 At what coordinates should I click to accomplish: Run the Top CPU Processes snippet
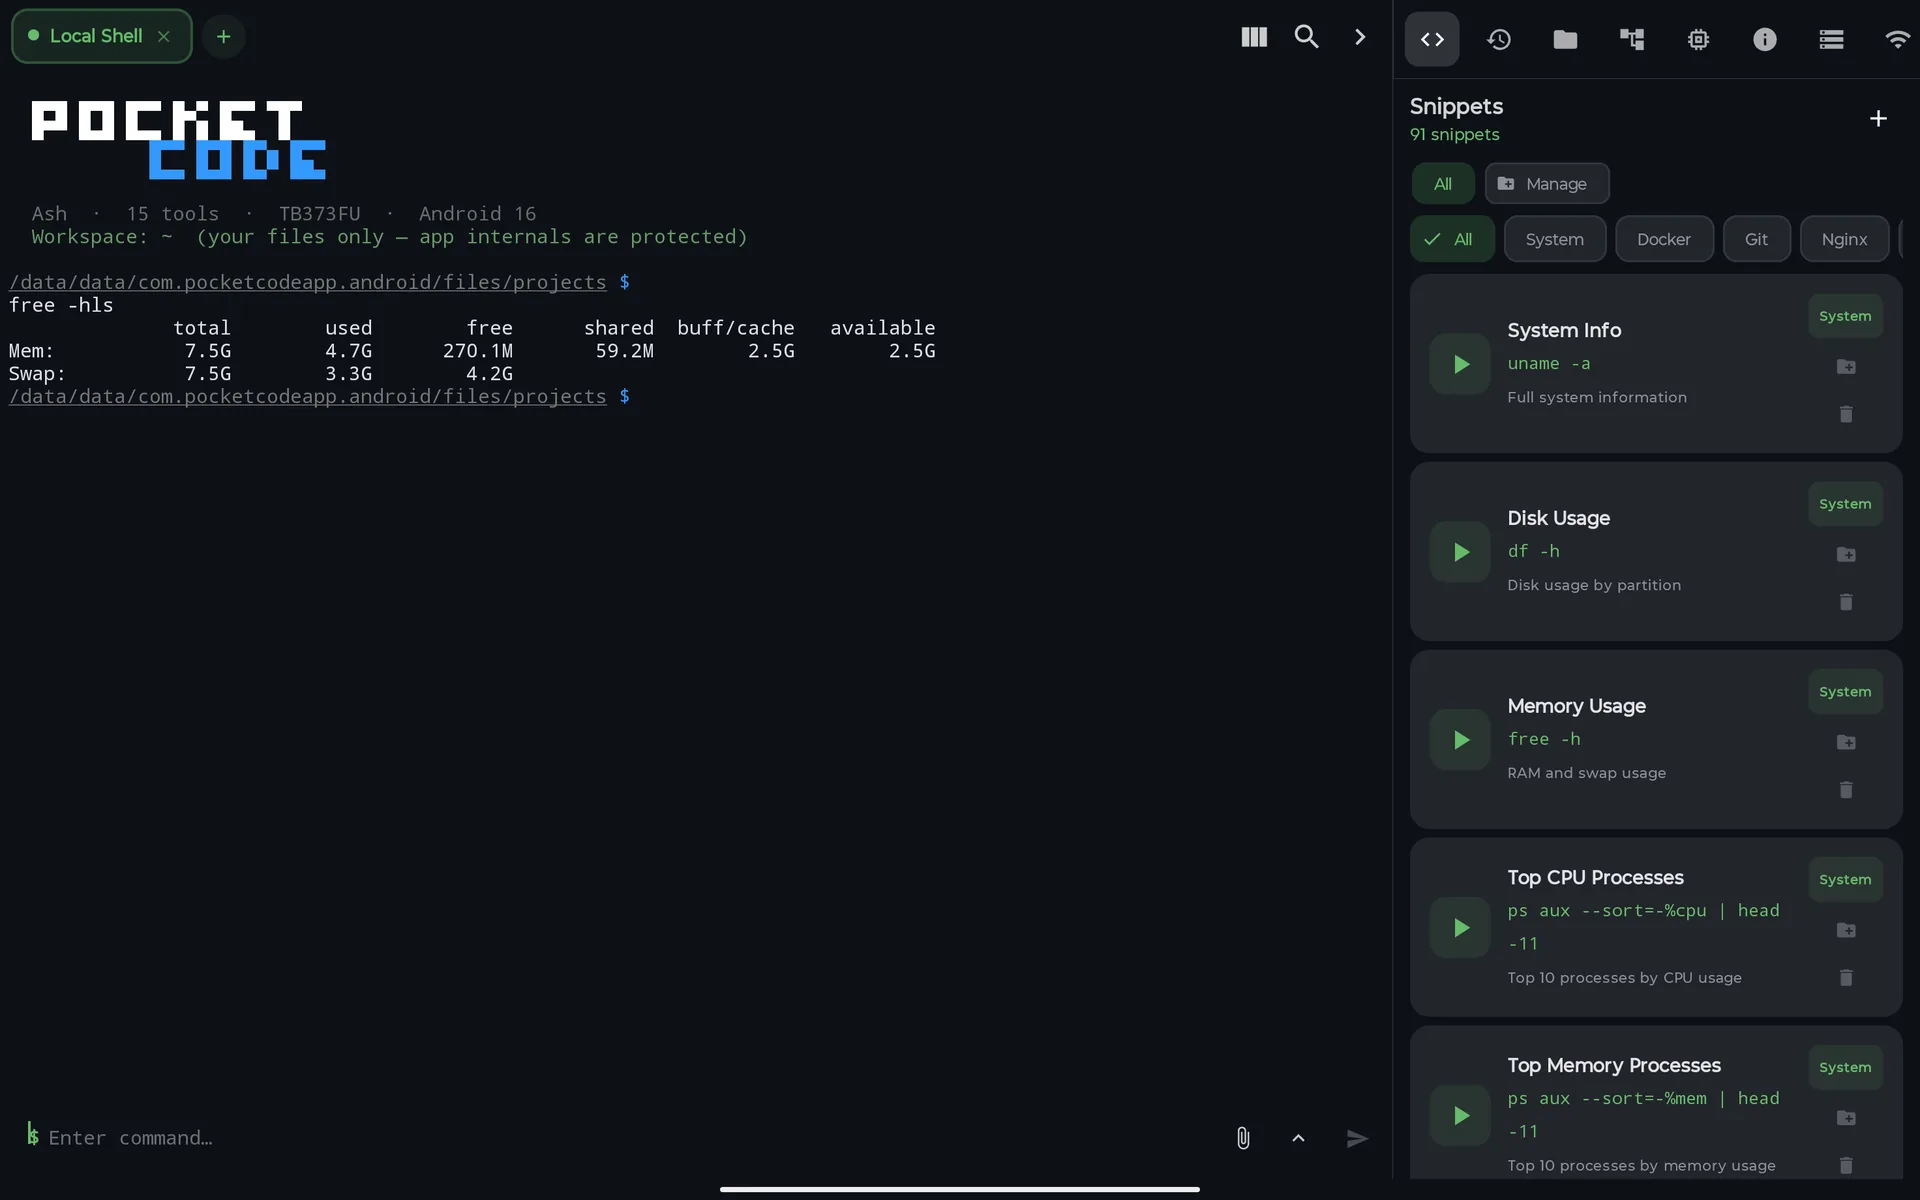(x=1460, y=928)
